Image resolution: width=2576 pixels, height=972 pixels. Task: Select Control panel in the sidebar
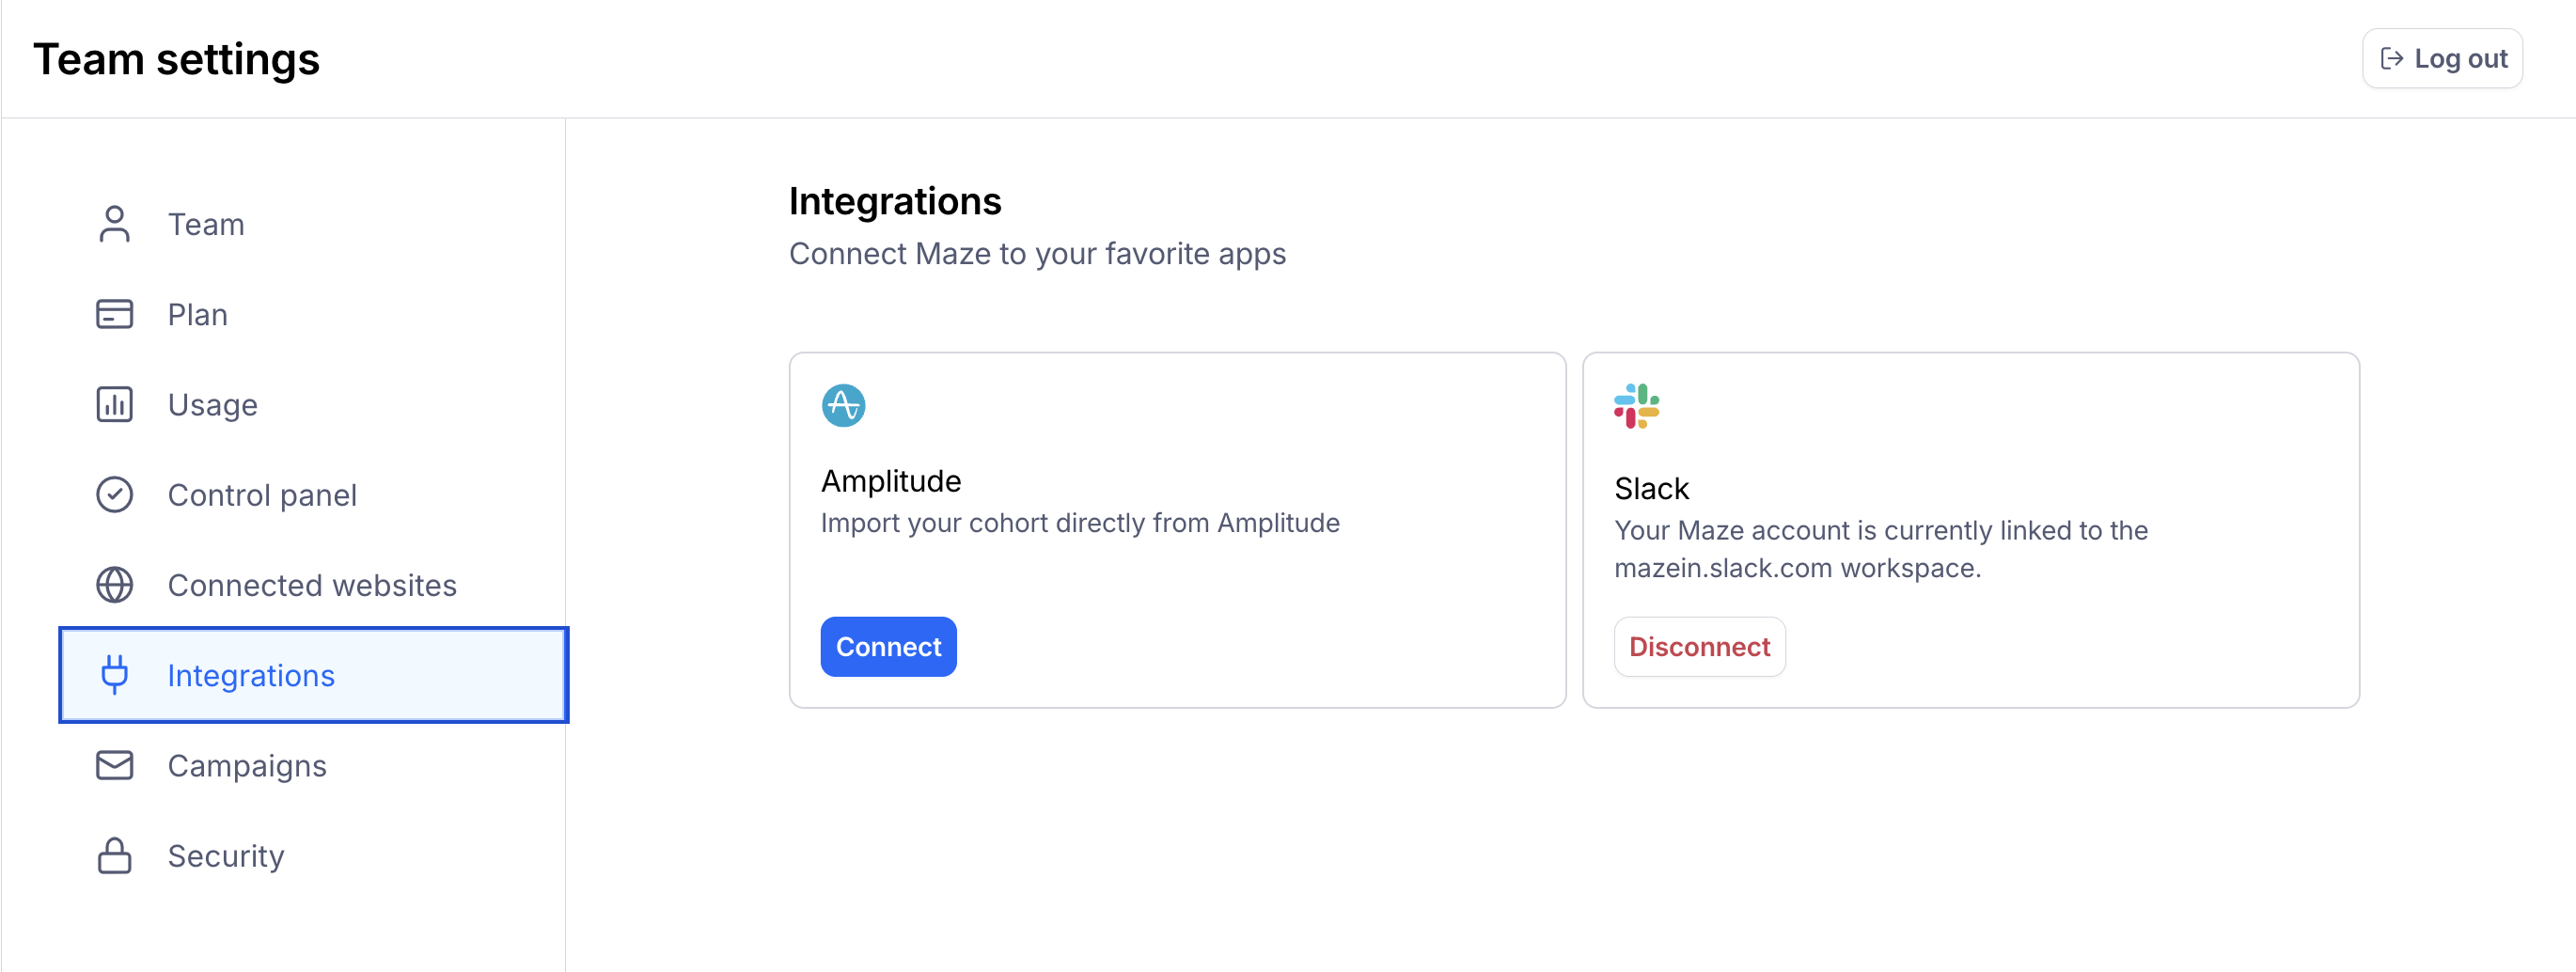(262, 495)
